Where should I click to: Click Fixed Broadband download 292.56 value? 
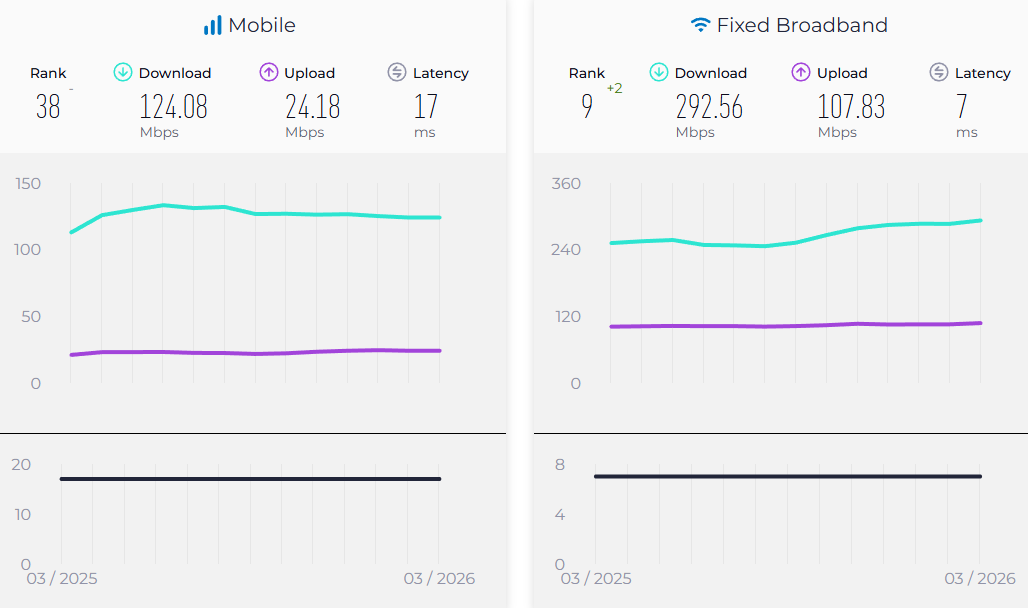click(x=709, y=106)
